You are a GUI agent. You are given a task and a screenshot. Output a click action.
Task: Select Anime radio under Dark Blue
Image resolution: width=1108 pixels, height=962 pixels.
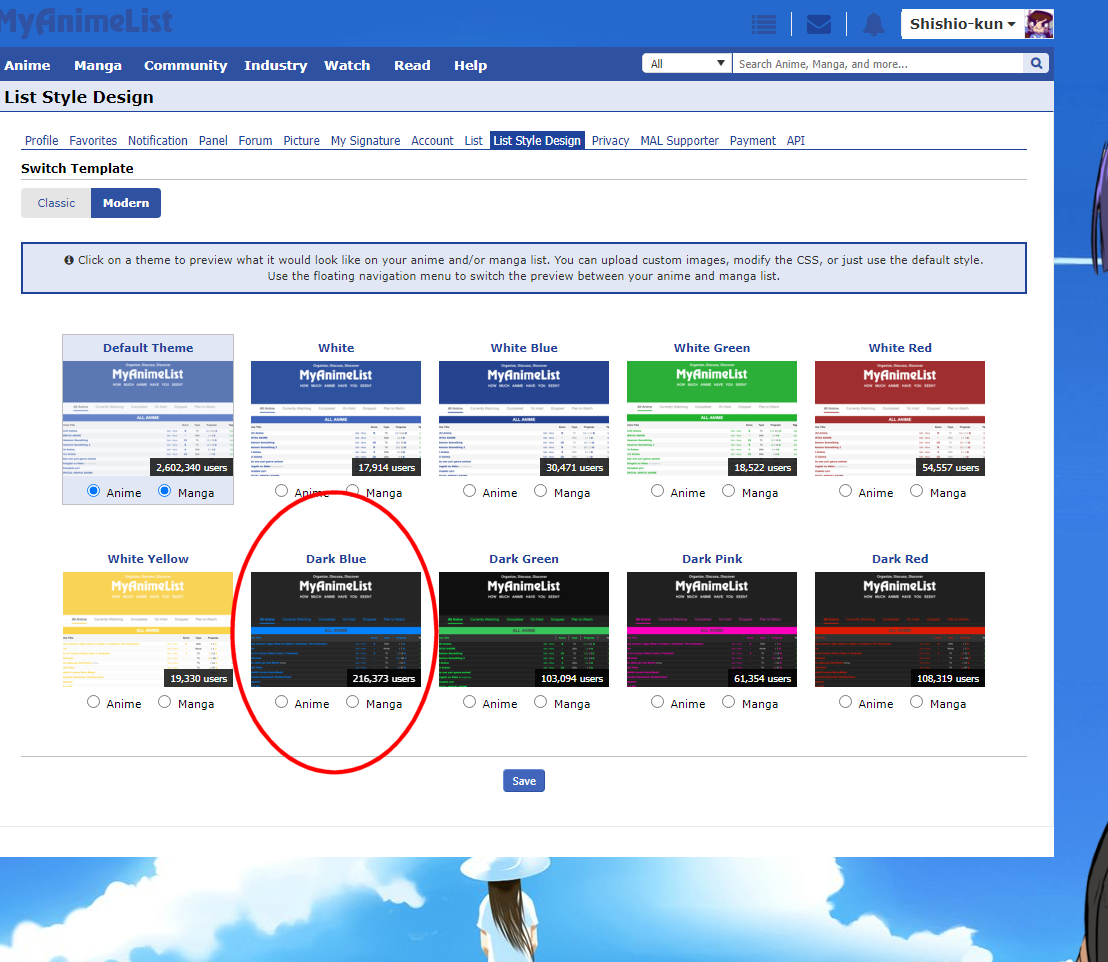point(282,702)
